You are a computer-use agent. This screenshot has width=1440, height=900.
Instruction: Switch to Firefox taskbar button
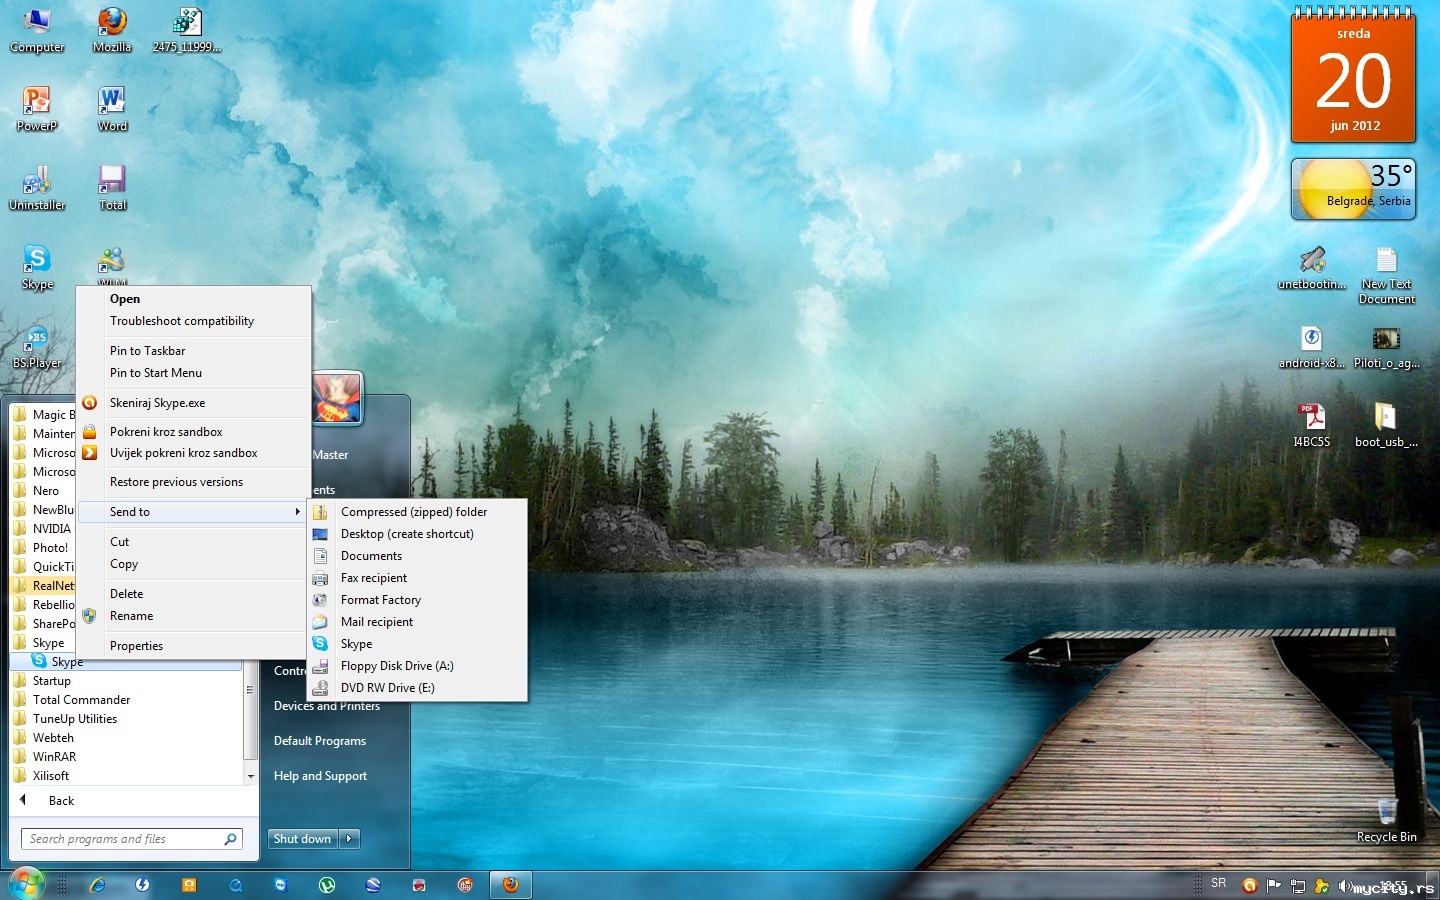coord(510,885)
